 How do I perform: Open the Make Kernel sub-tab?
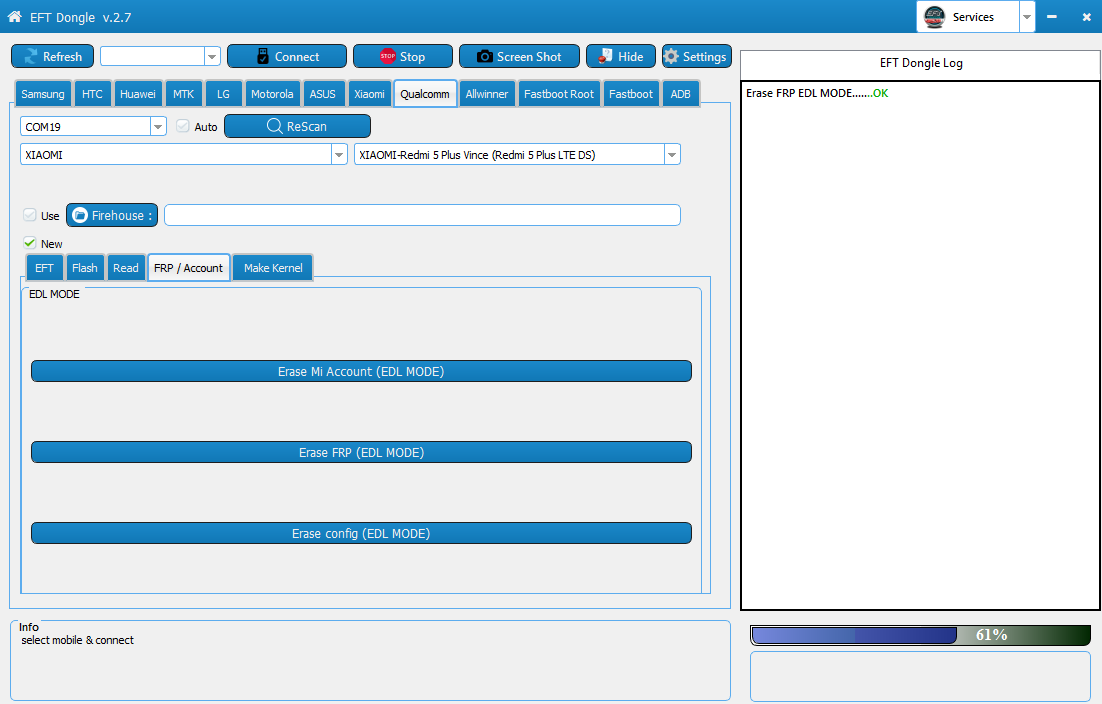273,268
